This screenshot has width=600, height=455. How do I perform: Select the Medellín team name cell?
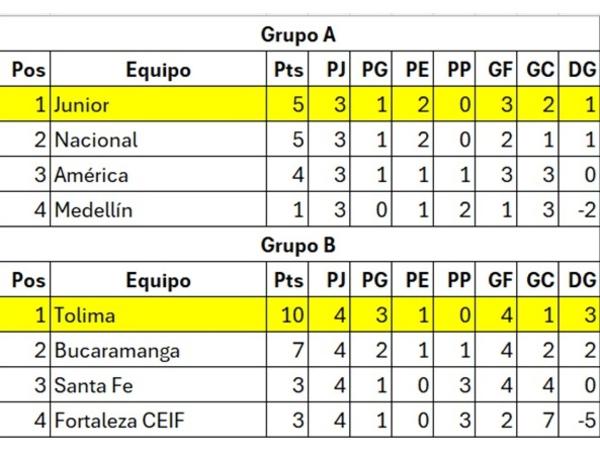point(158,210)
